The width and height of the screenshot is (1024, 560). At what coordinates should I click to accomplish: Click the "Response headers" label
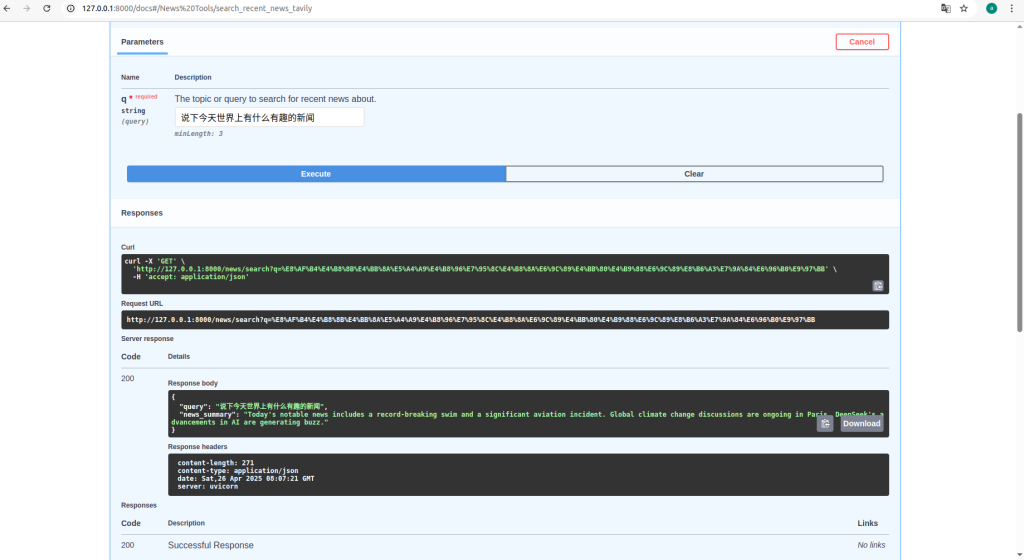[197, 447]
